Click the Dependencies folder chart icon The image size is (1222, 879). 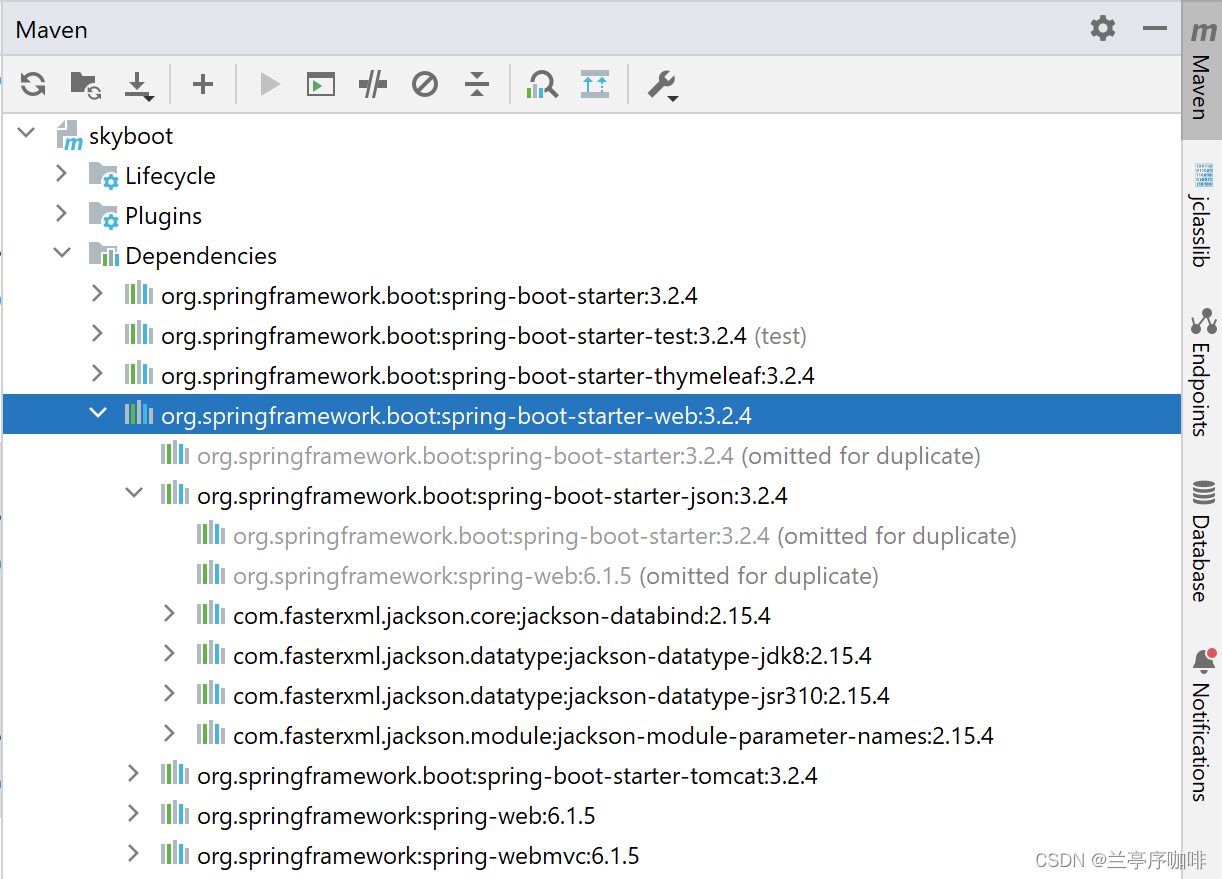click(x=104, y=255)
